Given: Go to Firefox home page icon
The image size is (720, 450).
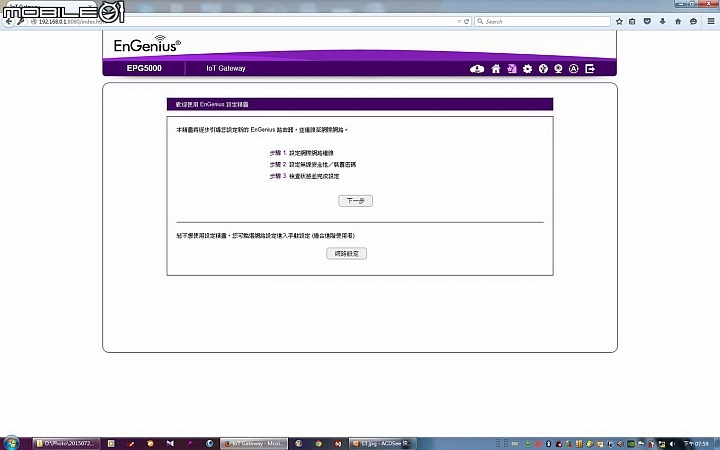Looking at the screenshot, I should pos(678,22).
